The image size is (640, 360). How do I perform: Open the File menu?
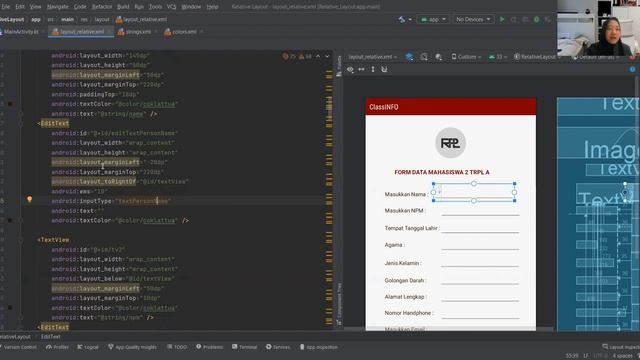(x=6, y=7)
